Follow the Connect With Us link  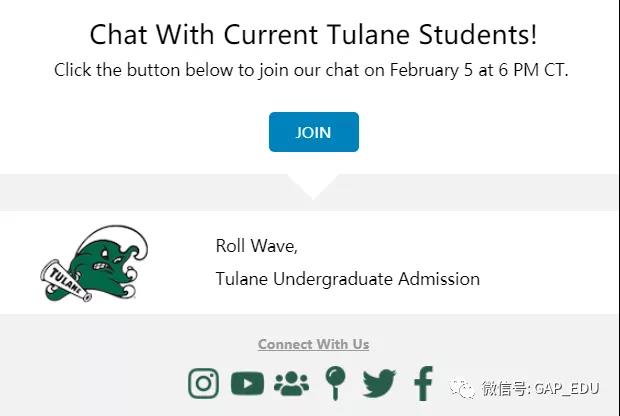coord(314,344)
